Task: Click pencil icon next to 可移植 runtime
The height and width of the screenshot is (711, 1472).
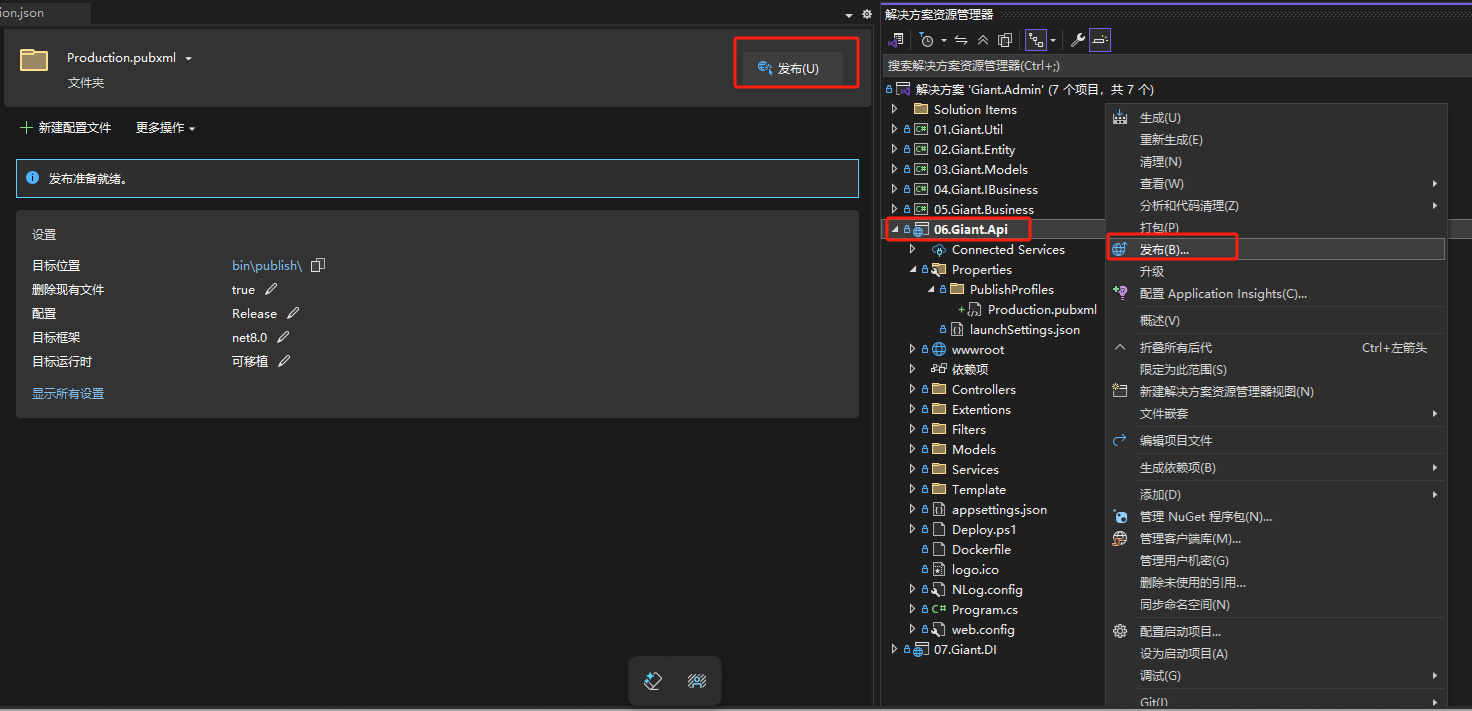Action: pyautogui.click(x=284, y=361)
